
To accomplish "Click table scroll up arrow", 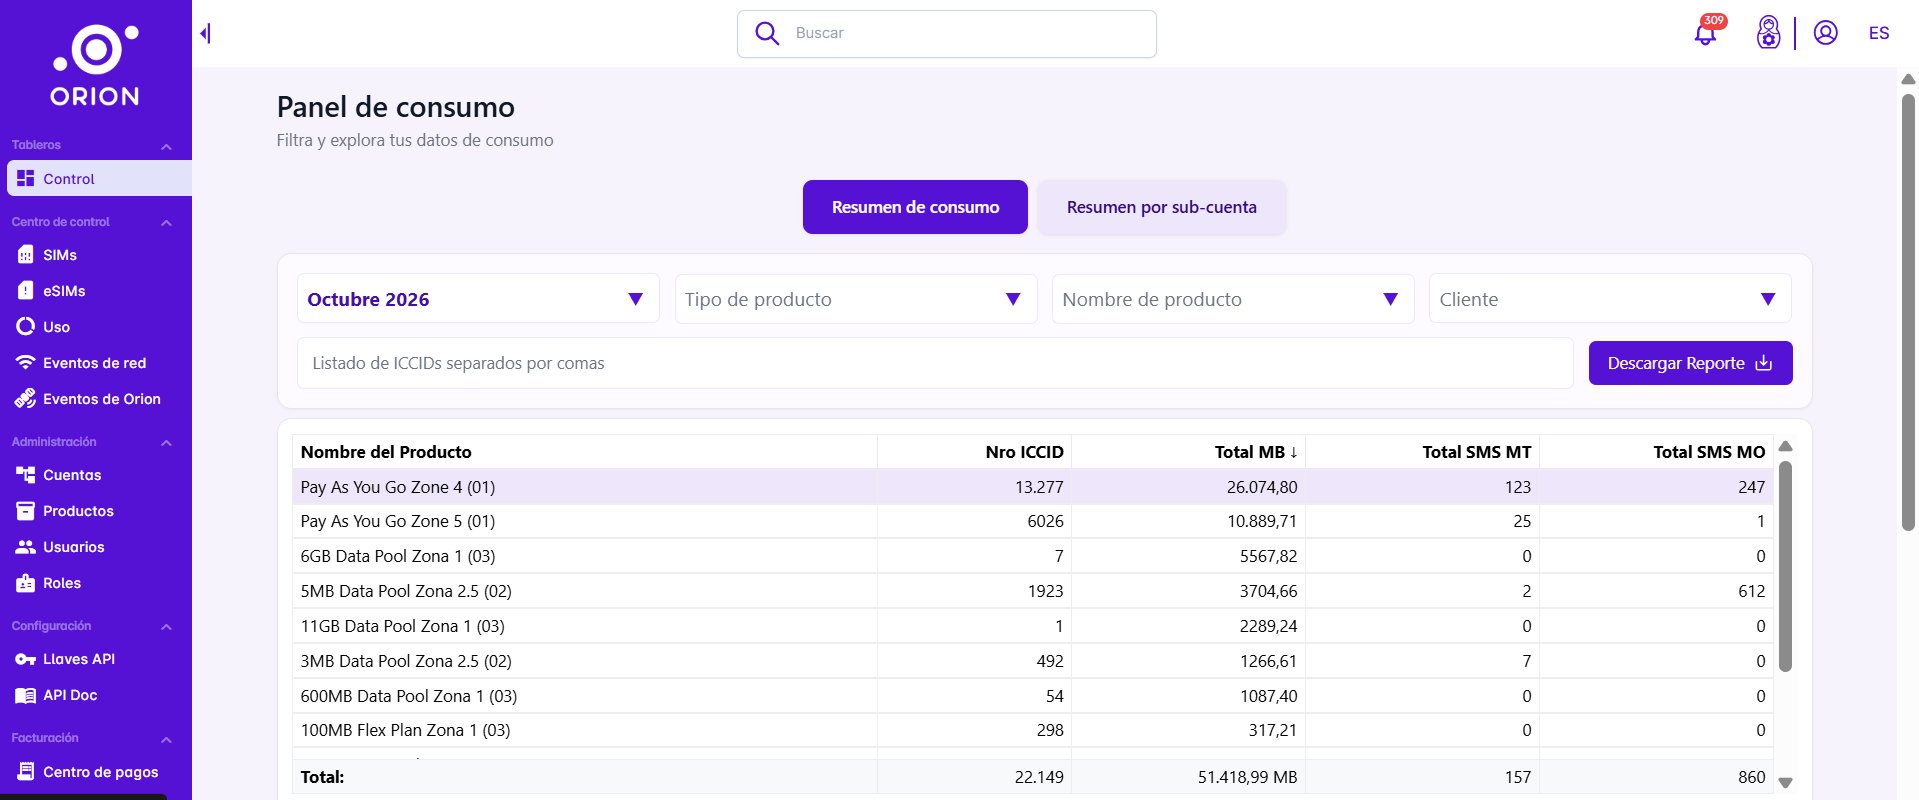I will click(x=1785, y=446).
